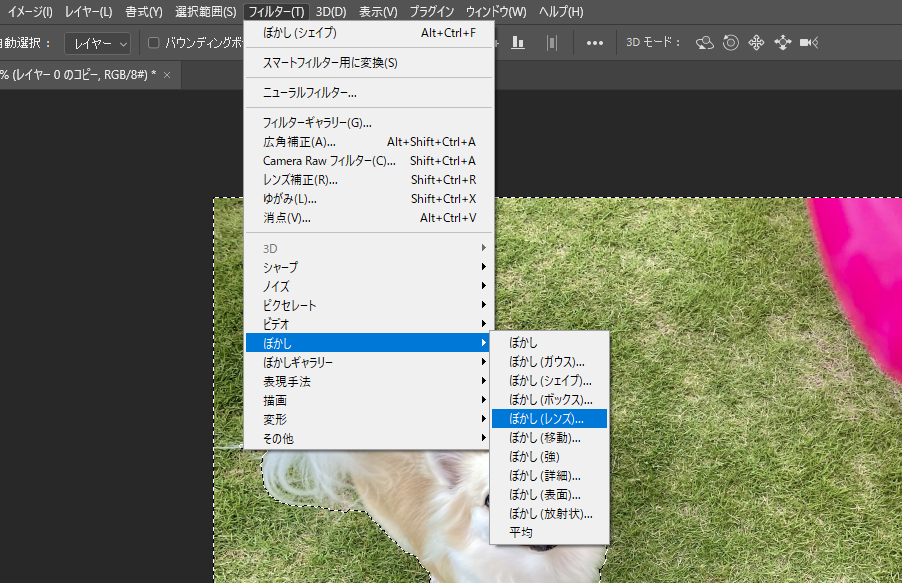Image resolution: width=902 pixels, height=583 pixels.
Task: Select the 3D pan (drag) icon
Action: 756,43
